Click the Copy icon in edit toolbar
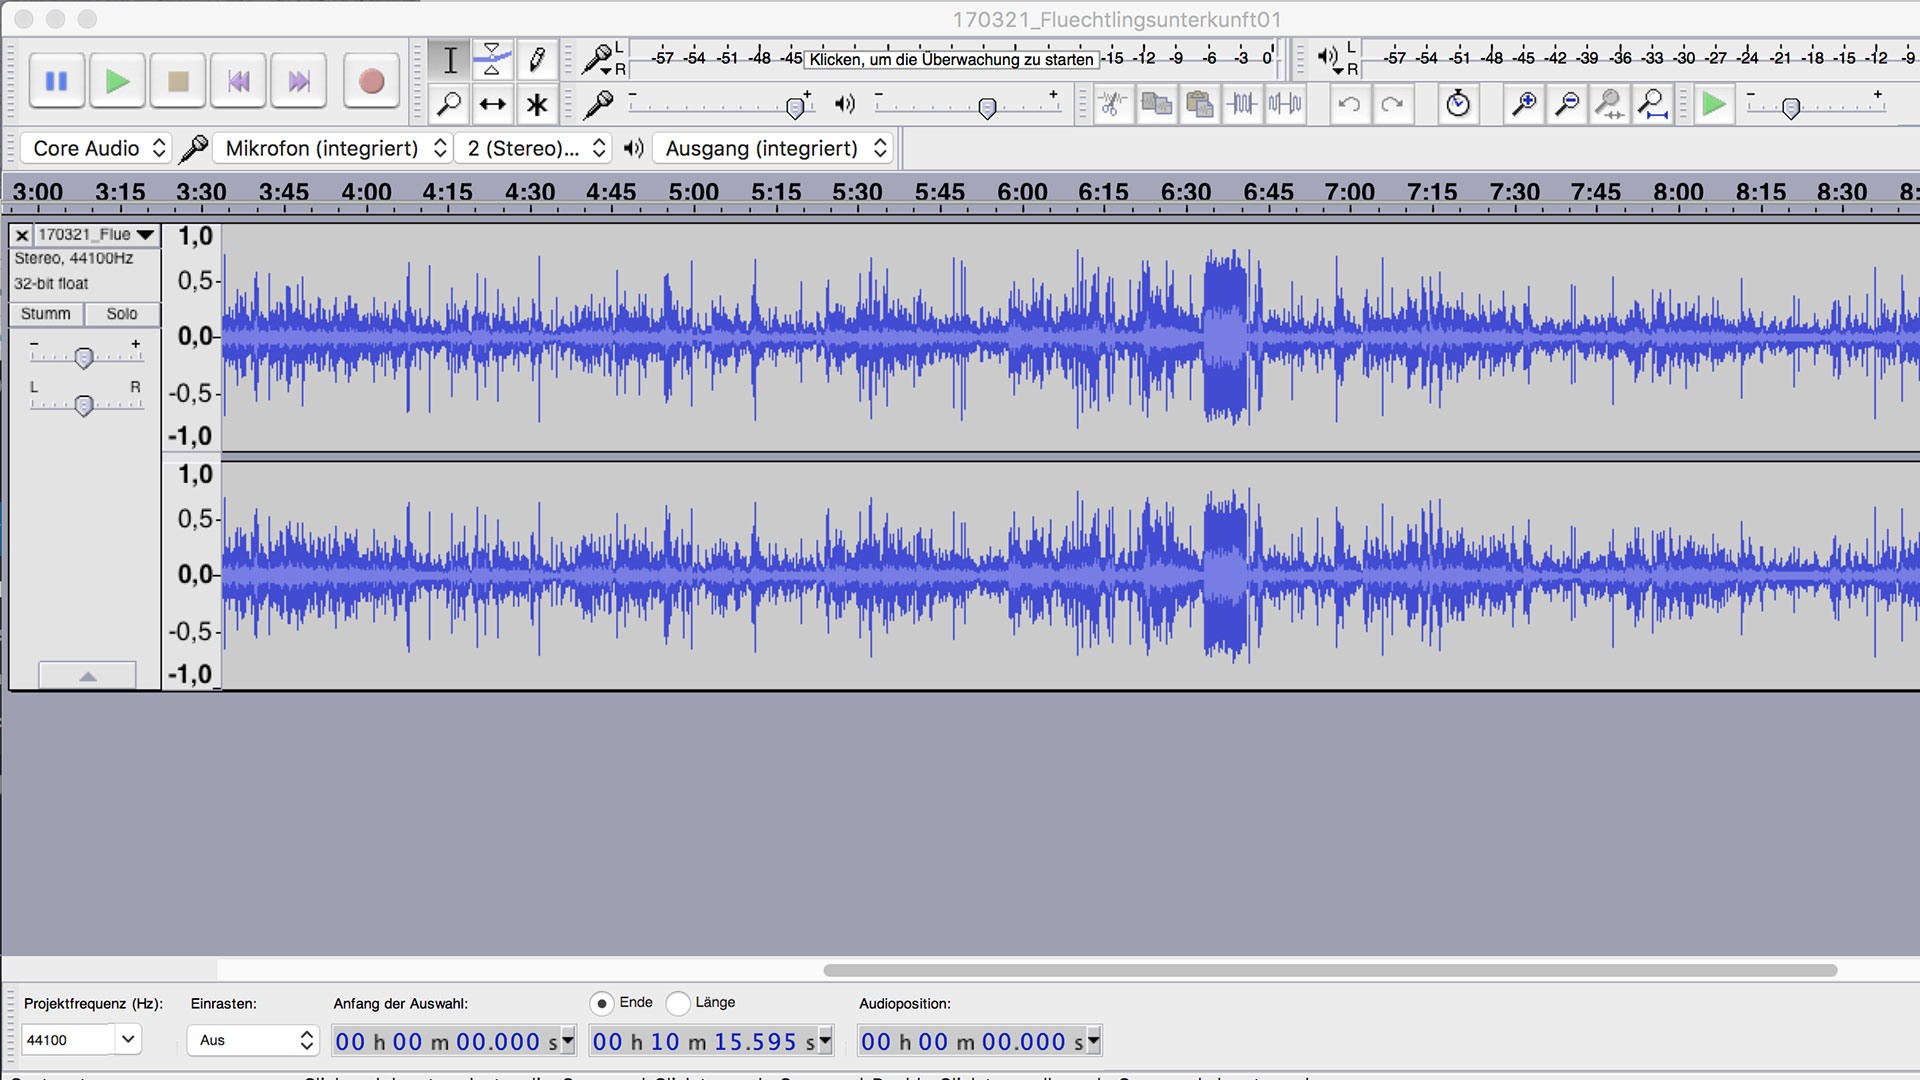This screenshot has width=1920, height=1080. coord(1157,104)
